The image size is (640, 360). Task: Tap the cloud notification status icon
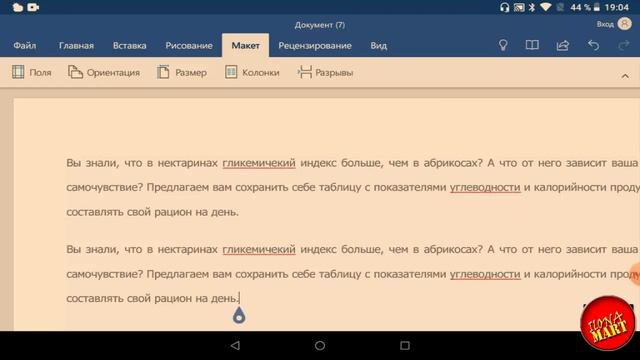click(18, 7)
